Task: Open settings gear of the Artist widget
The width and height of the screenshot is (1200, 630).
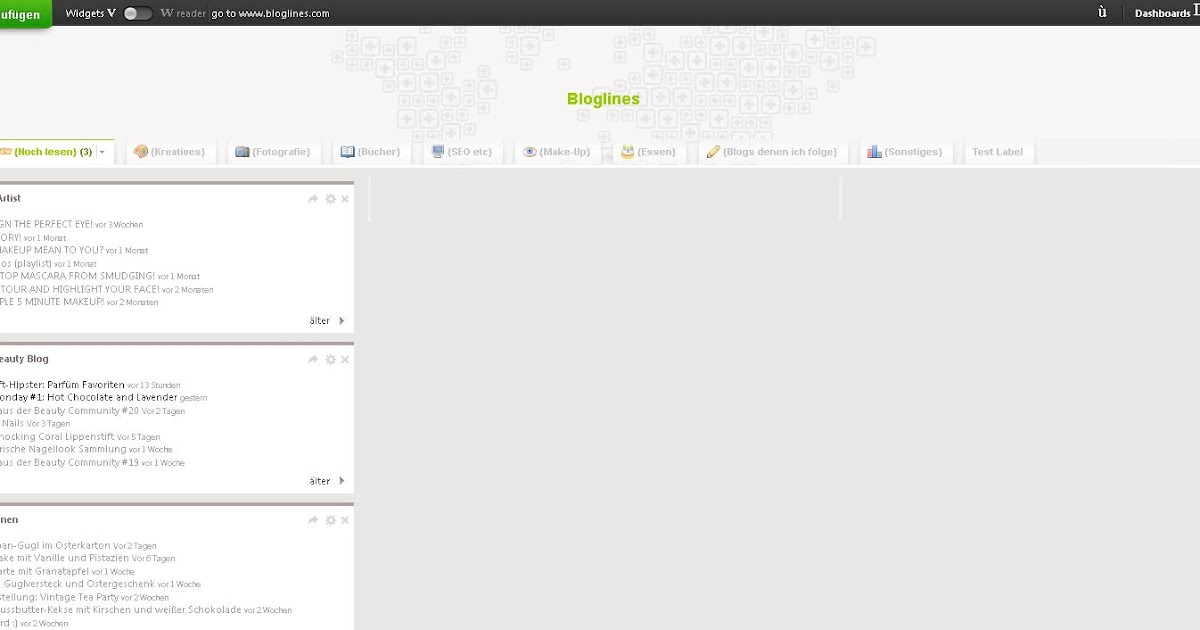Action: pos(331,199)
